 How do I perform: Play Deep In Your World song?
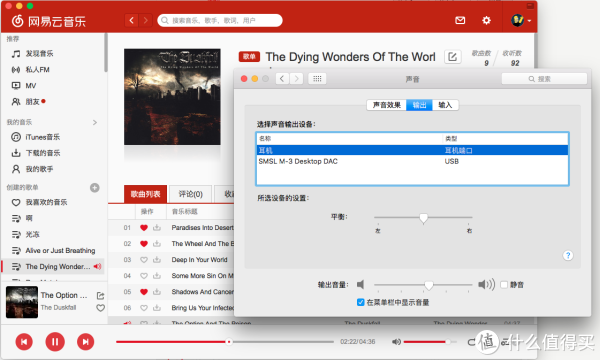(x=199, y=260)
